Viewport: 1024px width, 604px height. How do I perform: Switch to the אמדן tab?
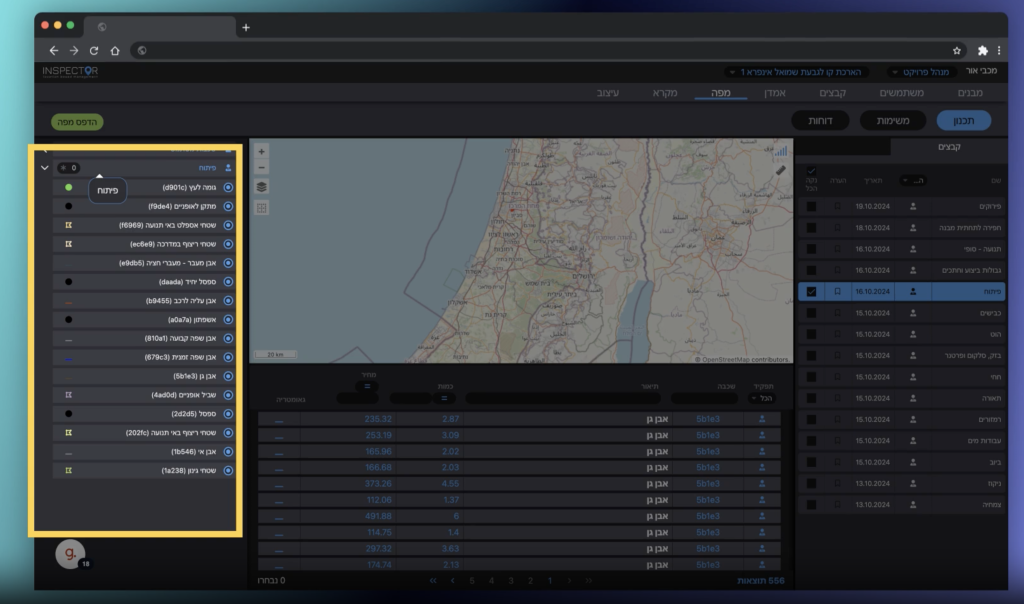point(775,93)
